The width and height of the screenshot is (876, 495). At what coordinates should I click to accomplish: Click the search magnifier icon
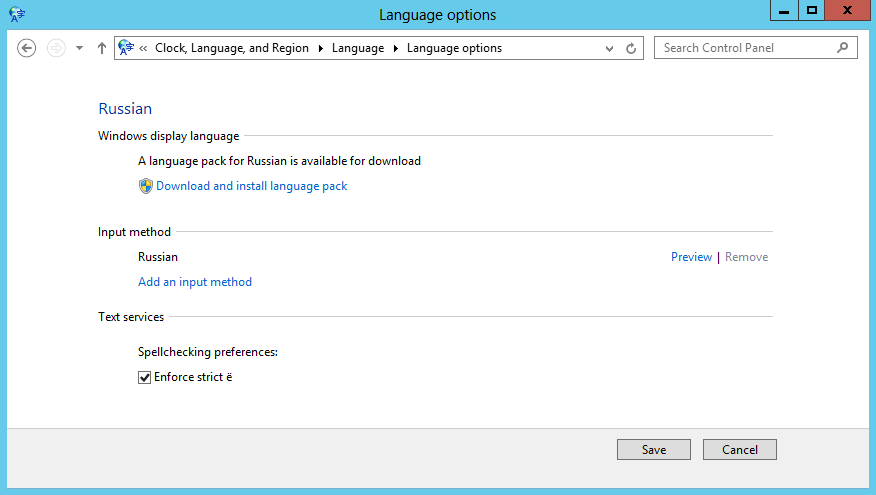click(843, 47)
